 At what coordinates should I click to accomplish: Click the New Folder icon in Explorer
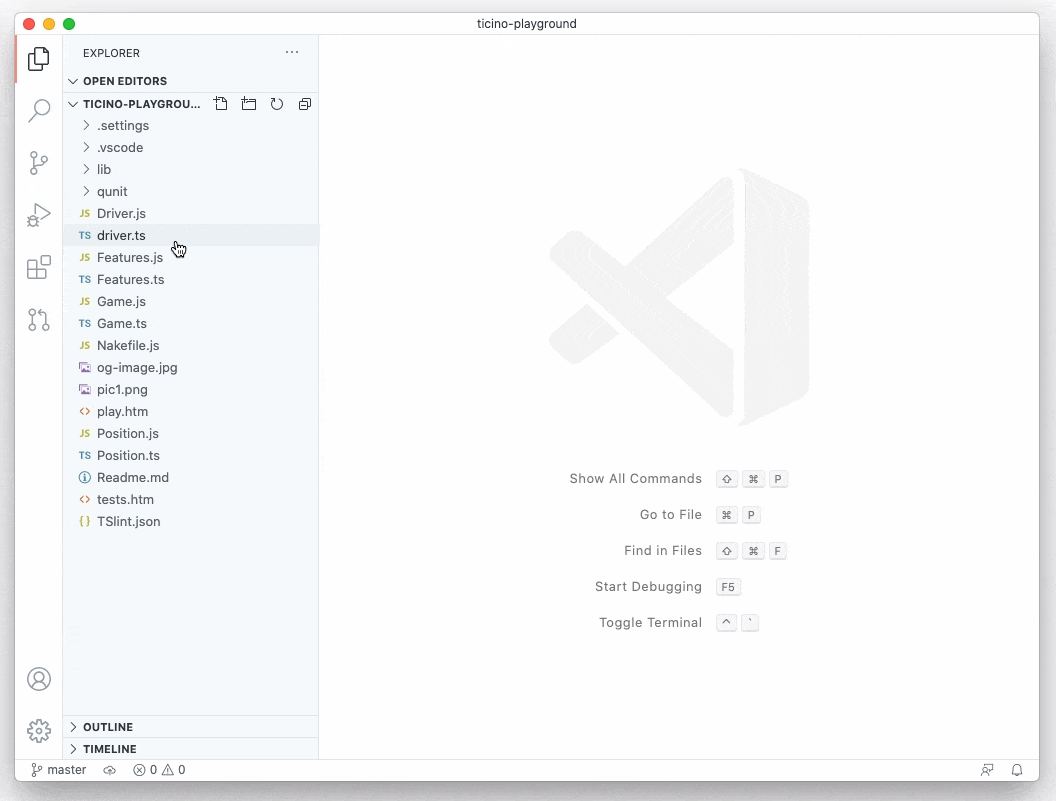[x=249, y=103]
